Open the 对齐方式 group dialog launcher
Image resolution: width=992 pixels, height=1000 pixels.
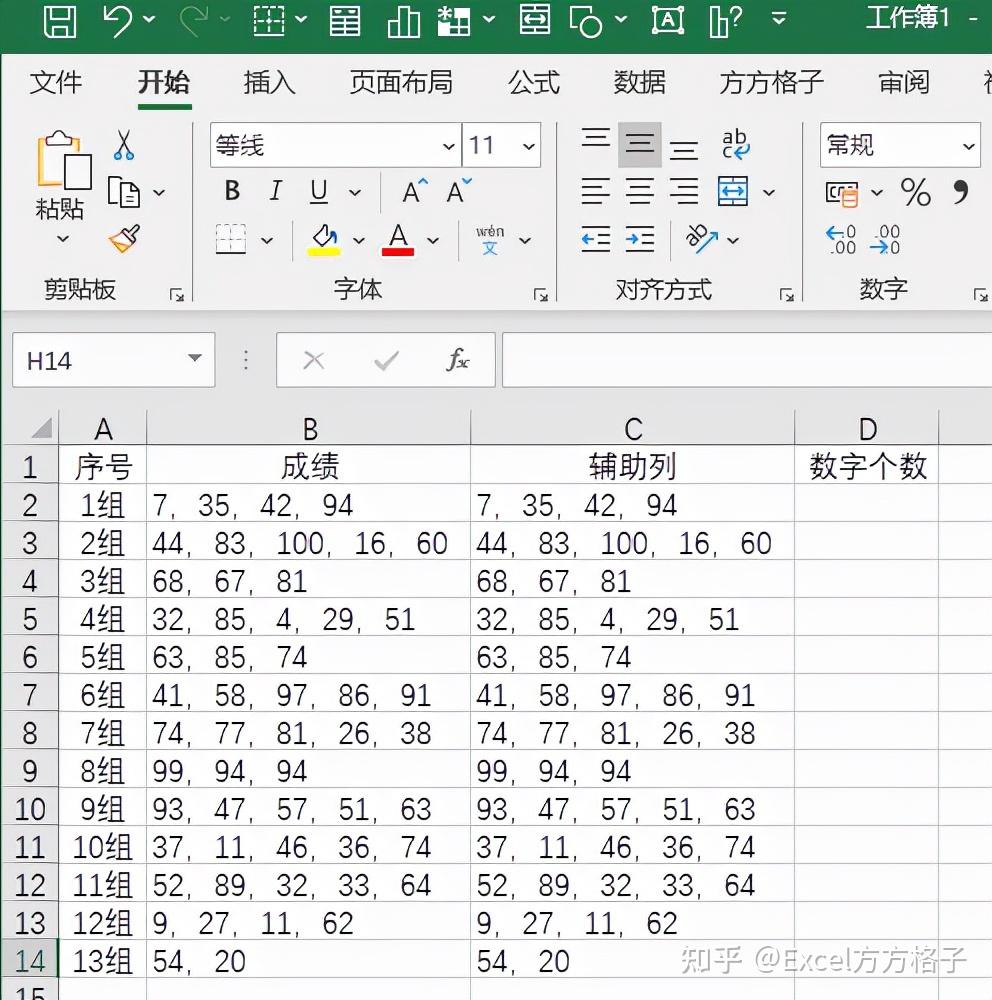point(787,295)
